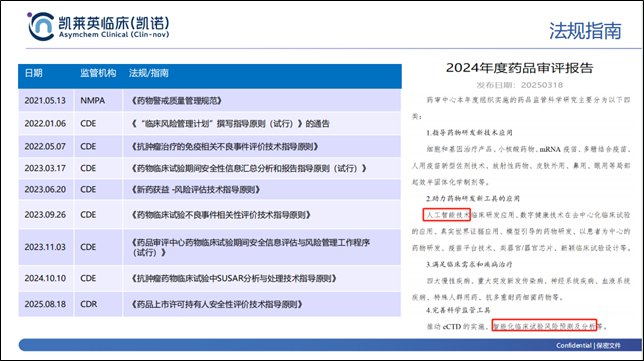Click CDE cell in the 2022.05.07 row
The height and width of the screenshot is (361, 644).
pos(88,147)
